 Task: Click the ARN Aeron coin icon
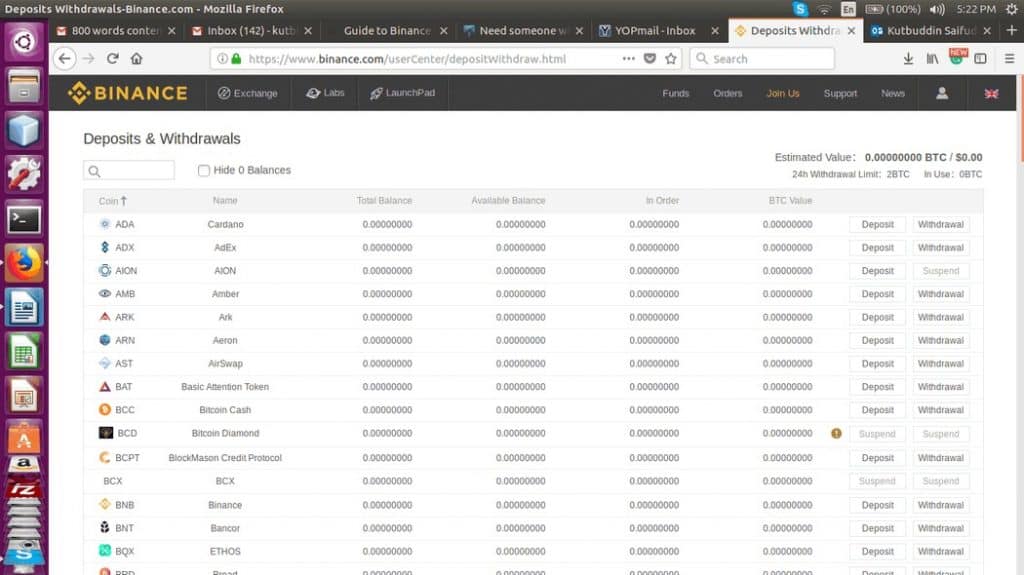click(x=104, y=340)
